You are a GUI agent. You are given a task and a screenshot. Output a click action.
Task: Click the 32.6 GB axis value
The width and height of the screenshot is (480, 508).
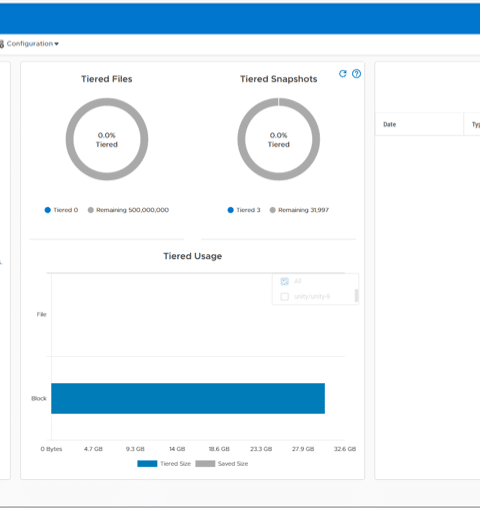[x=345, y=449]
